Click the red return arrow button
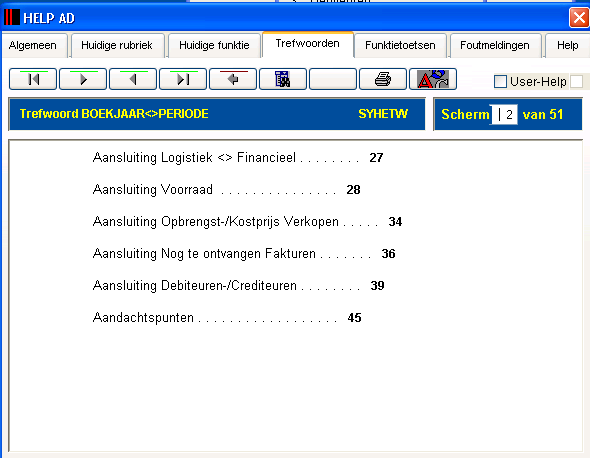Image resolution: width=590 pixels, height=458 pixels. (233, 79)
